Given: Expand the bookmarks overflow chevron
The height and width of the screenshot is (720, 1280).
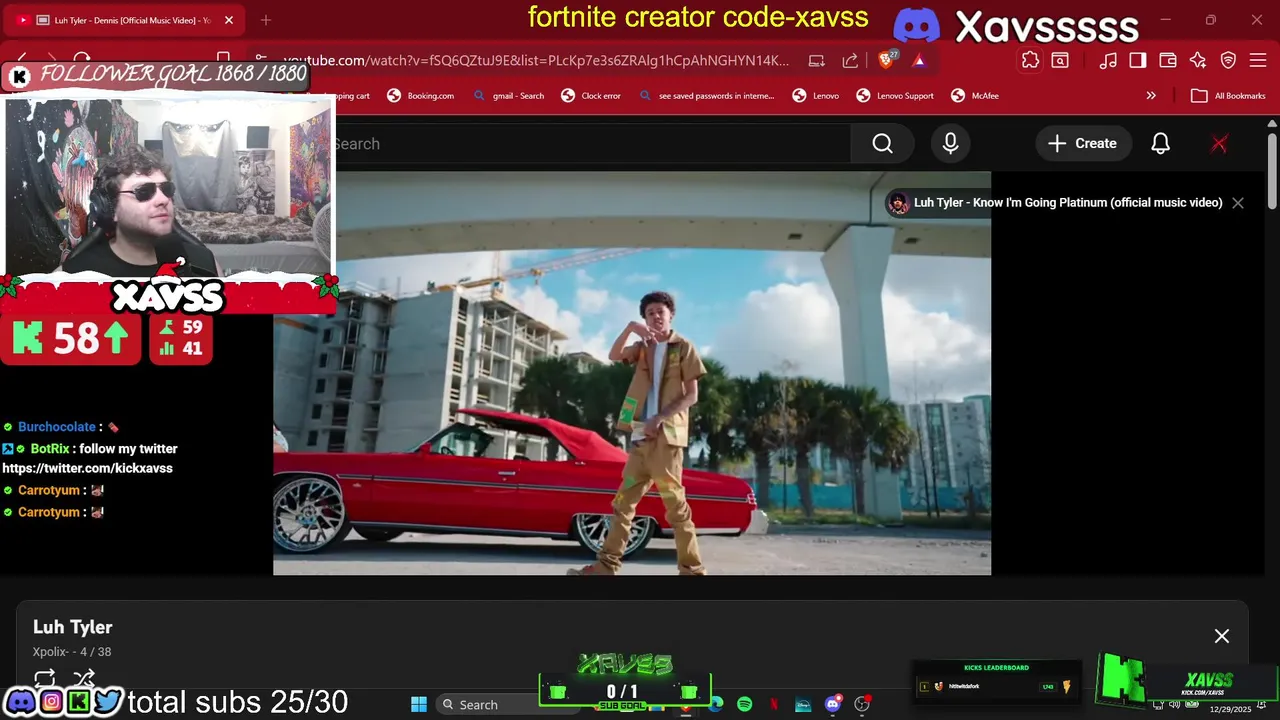Looking at the screenshot, I should (x=1151, y=96).
